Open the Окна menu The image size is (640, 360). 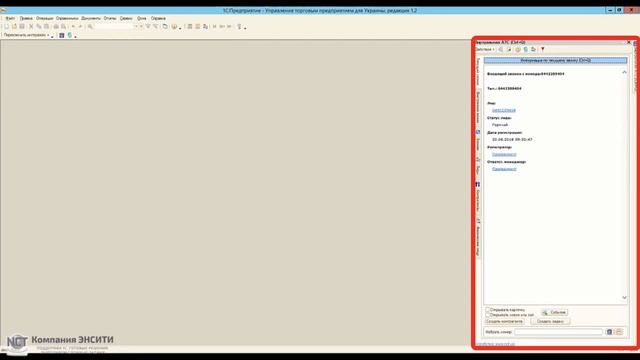142,18
